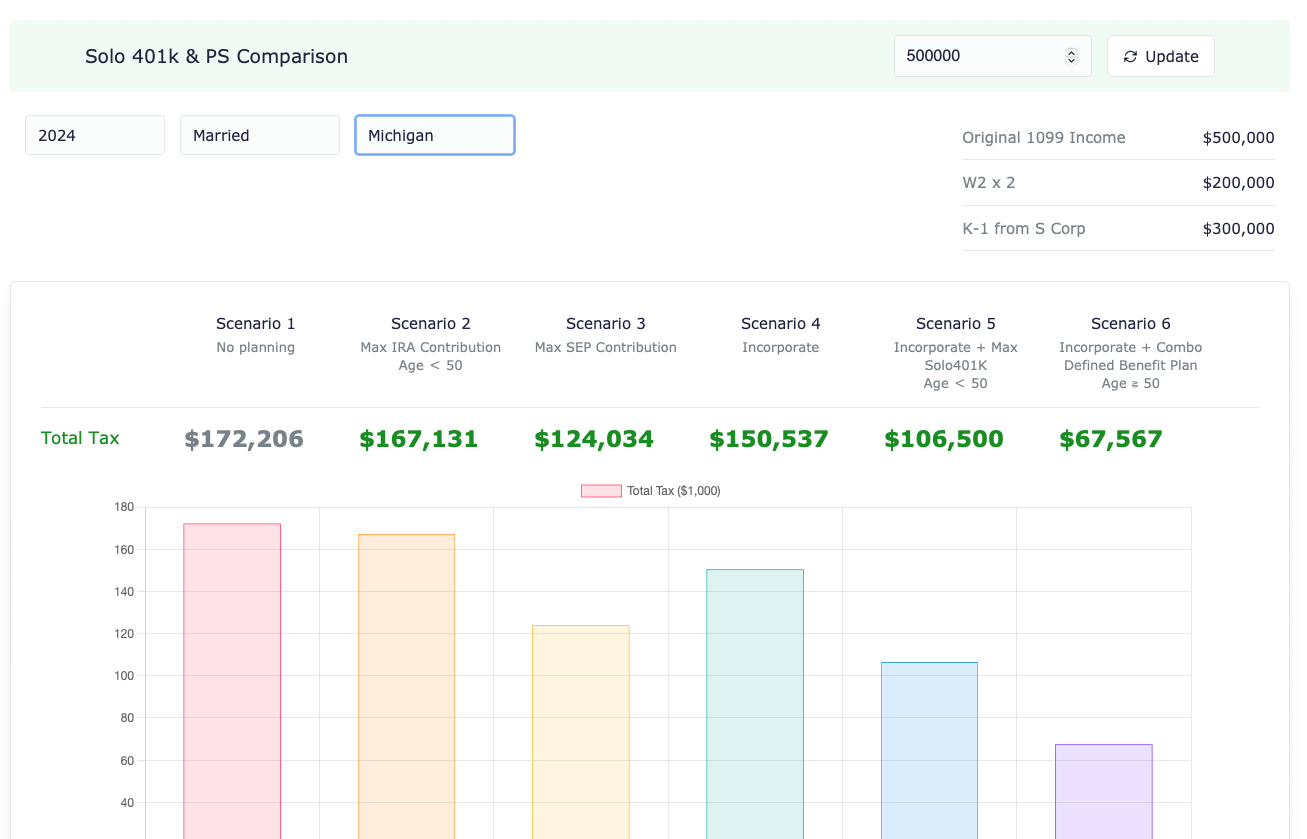The height and width of the screenshot is (839, 1307).
Task: Focus the 500000 income input field
Action: point(992,56)
